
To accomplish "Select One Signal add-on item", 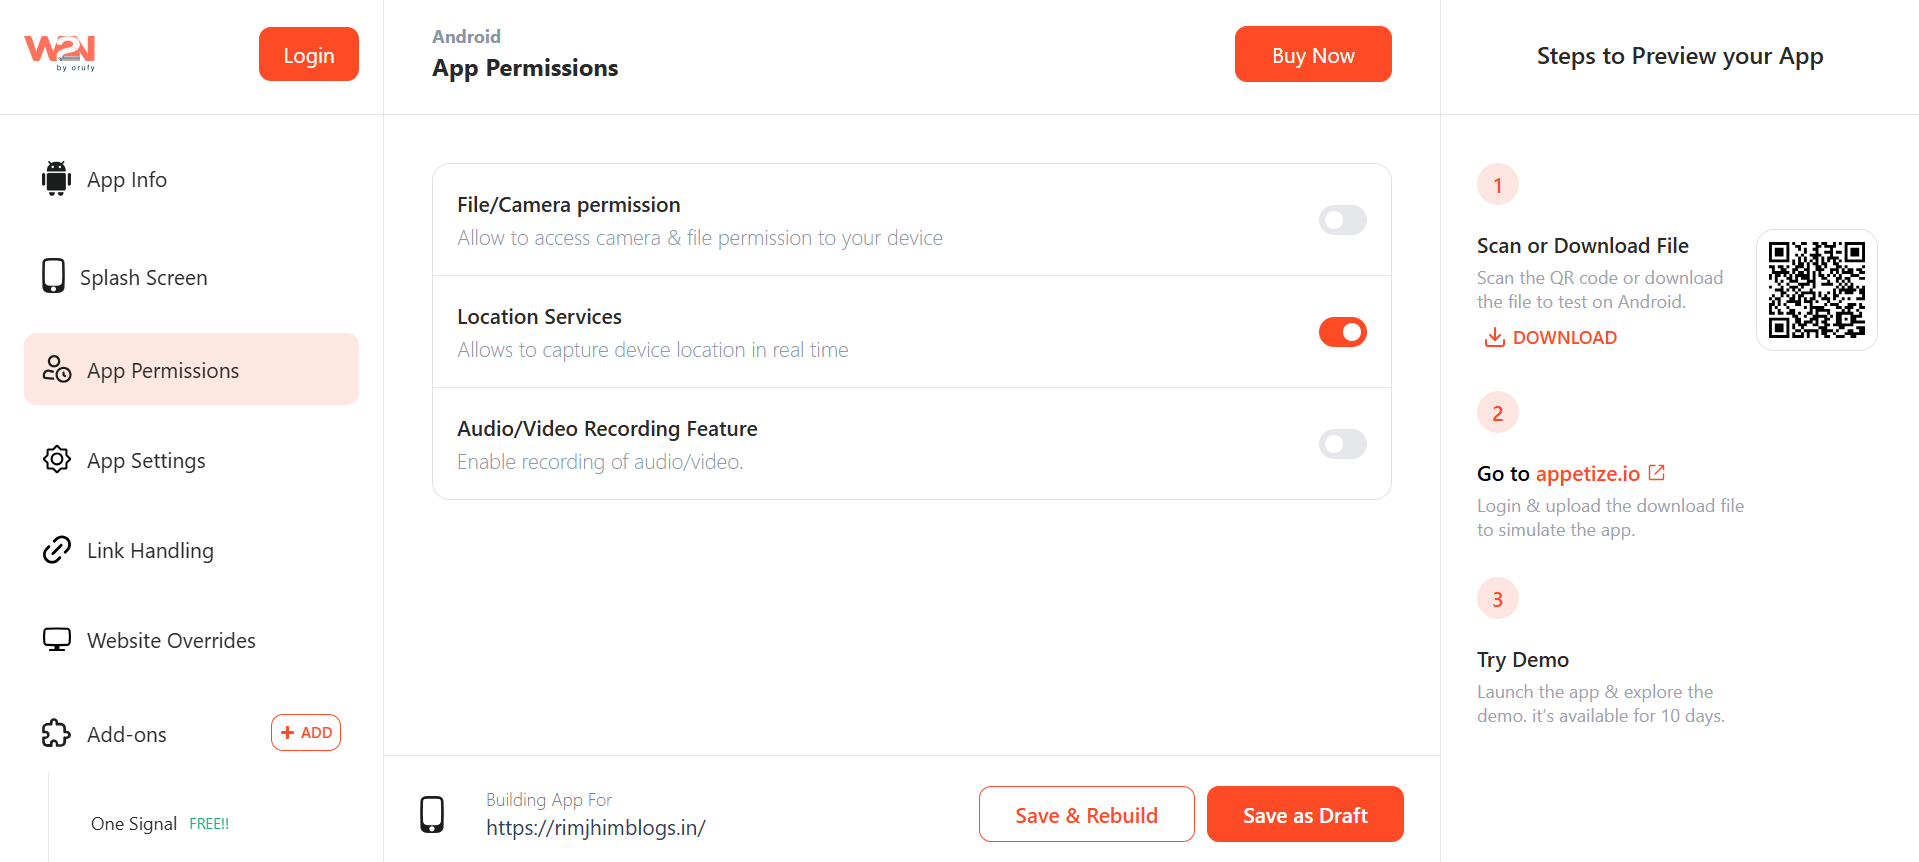I will (134, 824).
